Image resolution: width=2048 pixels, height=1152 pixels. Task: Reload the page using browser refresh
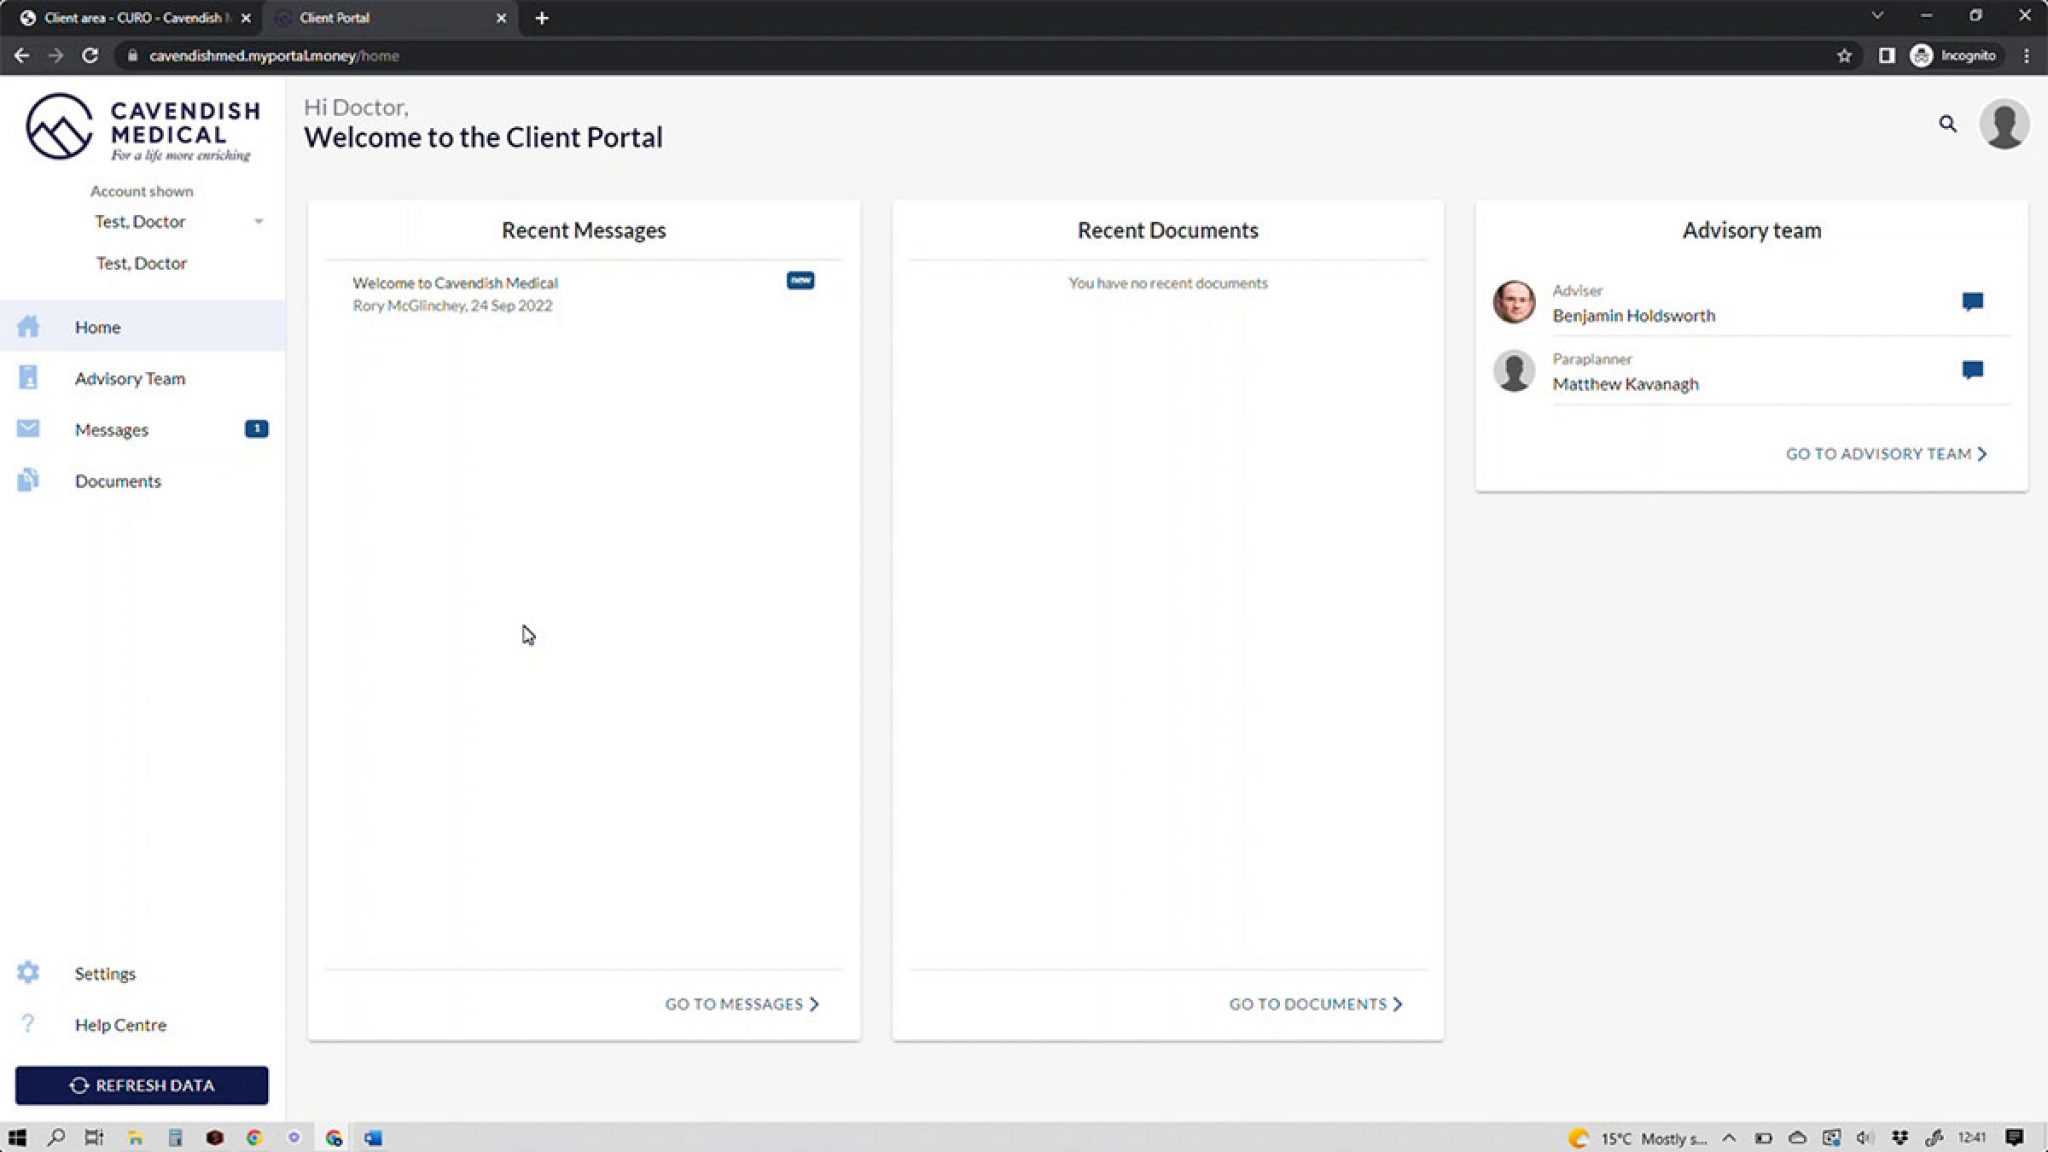[x=90, y=56]
